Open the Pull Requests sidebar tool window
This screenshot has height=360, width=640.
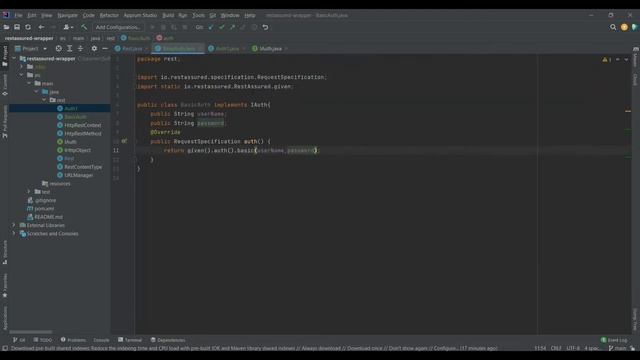tap(5, 122)
